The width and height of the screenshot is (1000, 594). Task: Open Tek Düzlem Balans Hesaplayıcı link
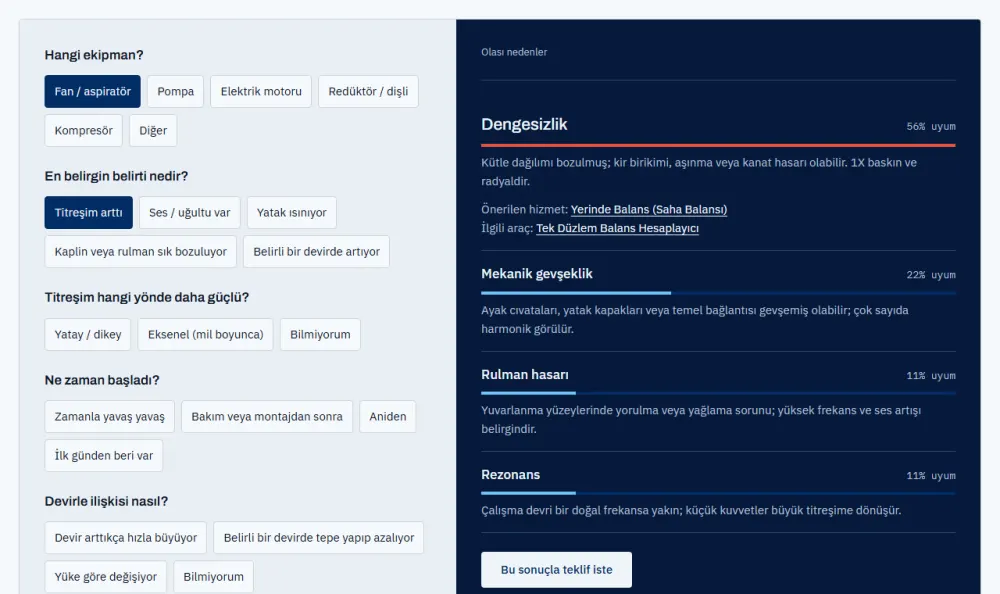pos(617,228)
